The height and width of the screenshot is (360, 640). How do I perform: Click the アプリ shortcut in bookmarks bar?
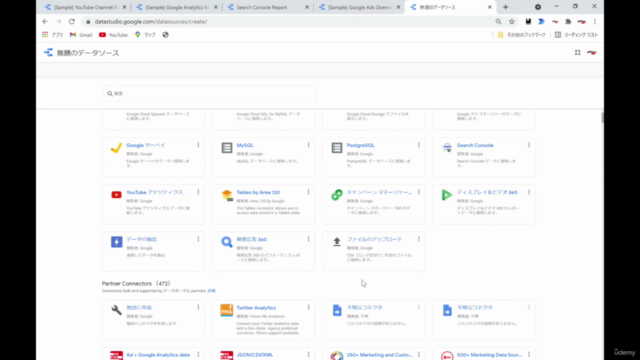(x=53, y=35)
